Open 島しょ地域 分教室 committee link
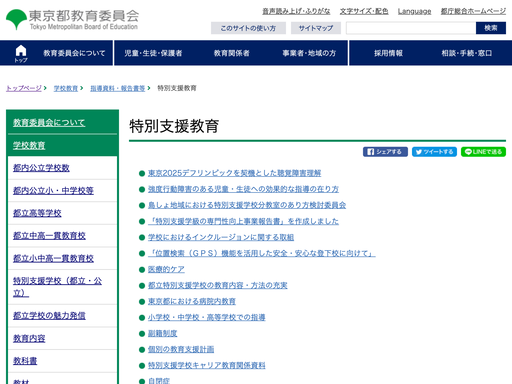The height and width of the screenshot is (384, 512). click(x=247, y=205)
